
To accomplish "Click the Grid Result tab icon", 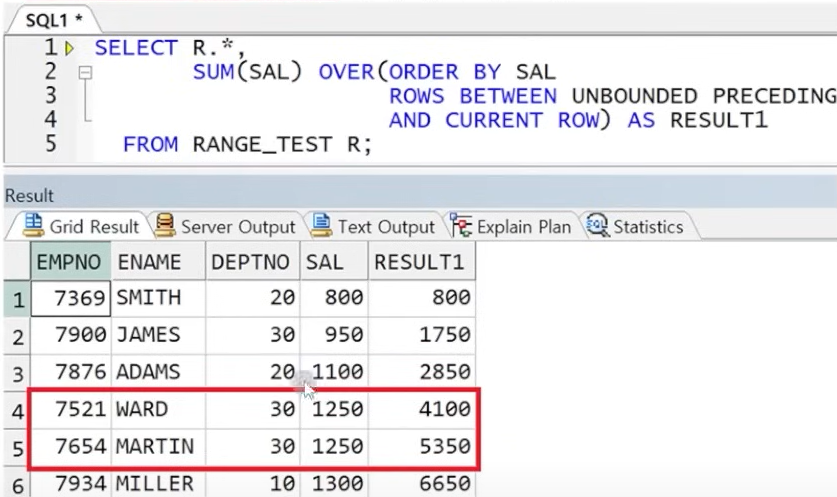I will pyautogui.click(x=33, y=225).
